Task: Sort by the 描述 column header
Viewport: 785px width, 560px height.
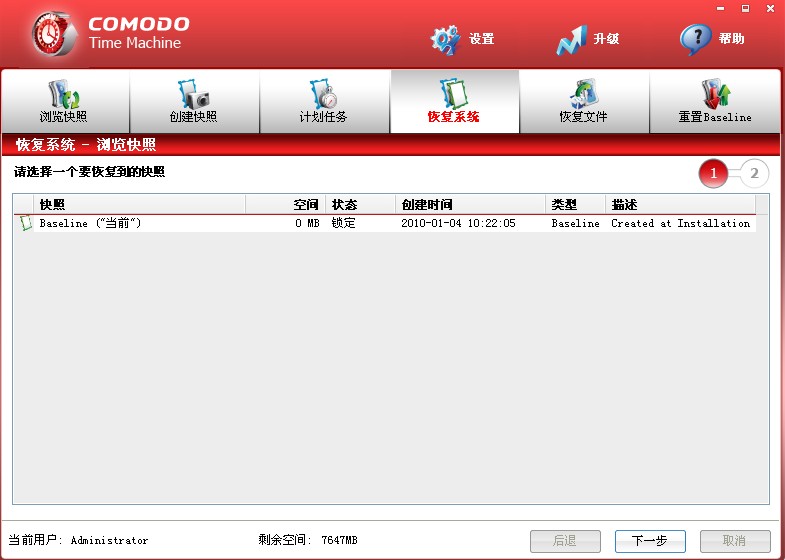Action: 680,204
